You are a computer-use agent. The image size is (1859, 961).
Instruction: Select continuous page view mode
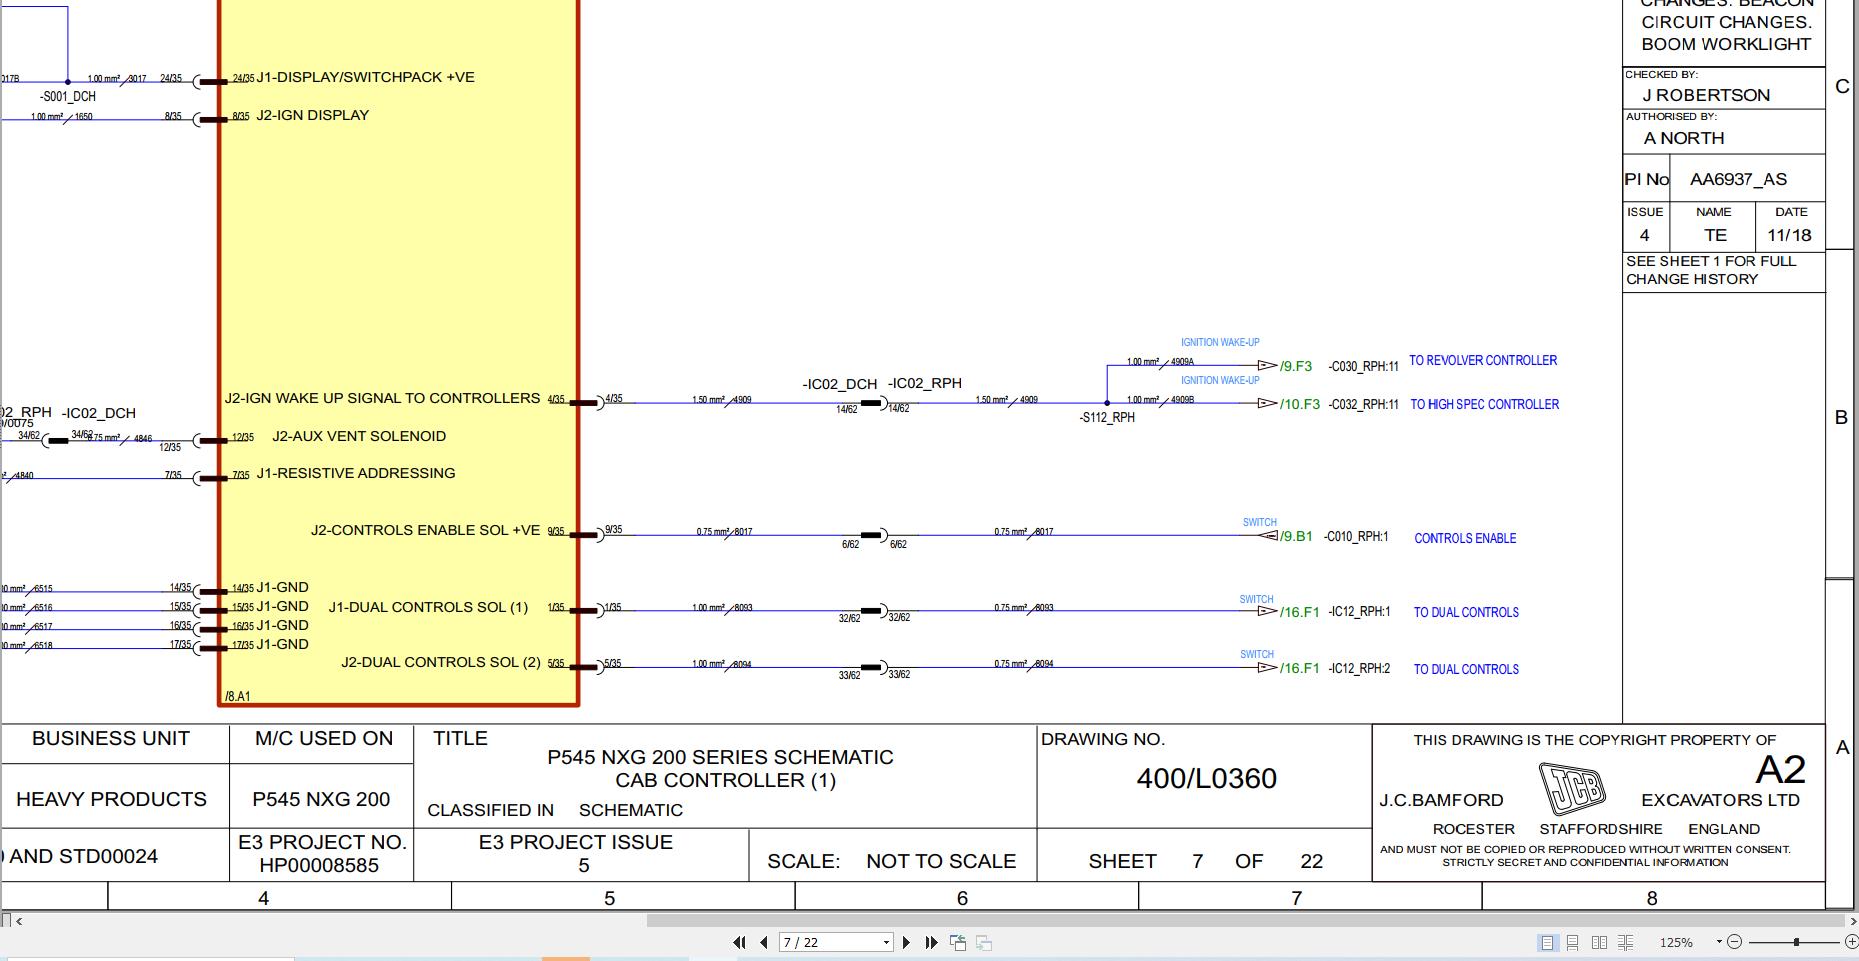(1573, 942)
